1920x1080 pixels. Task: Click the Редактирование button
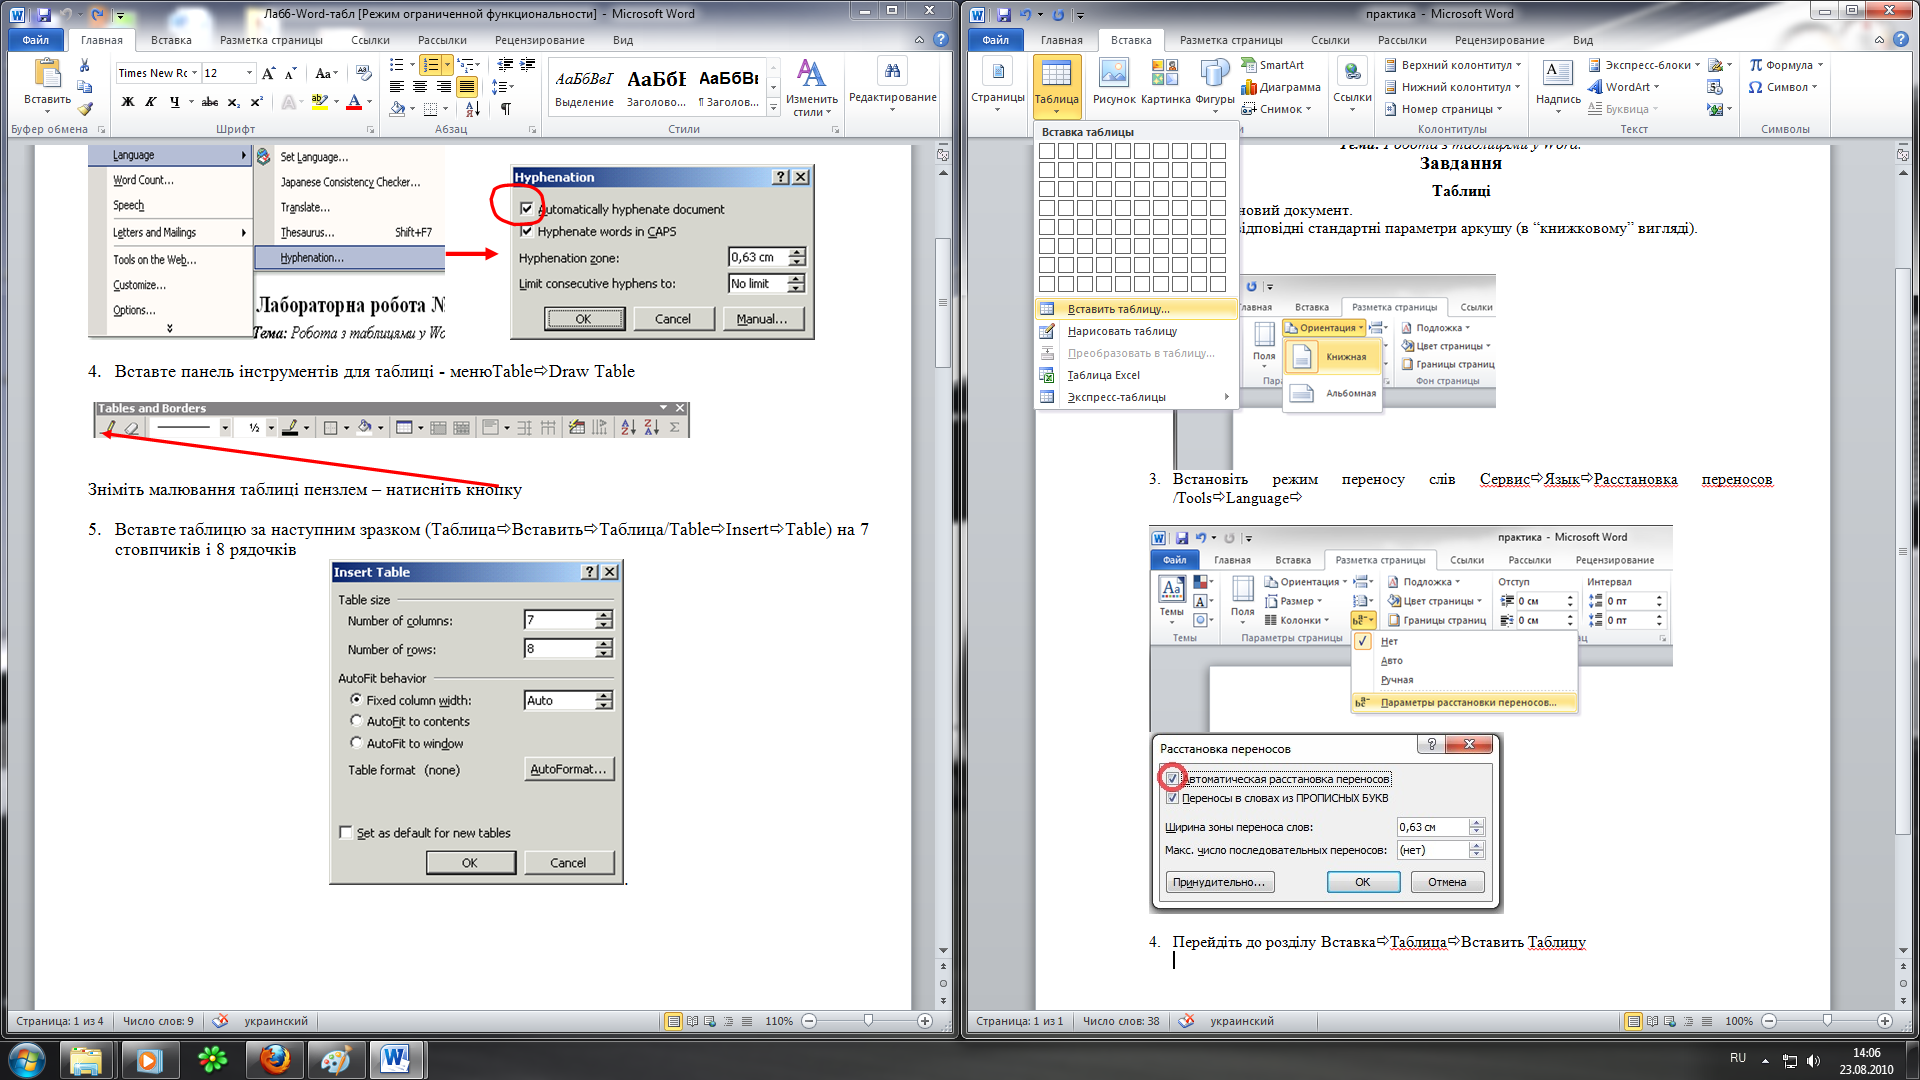(892, 85)
